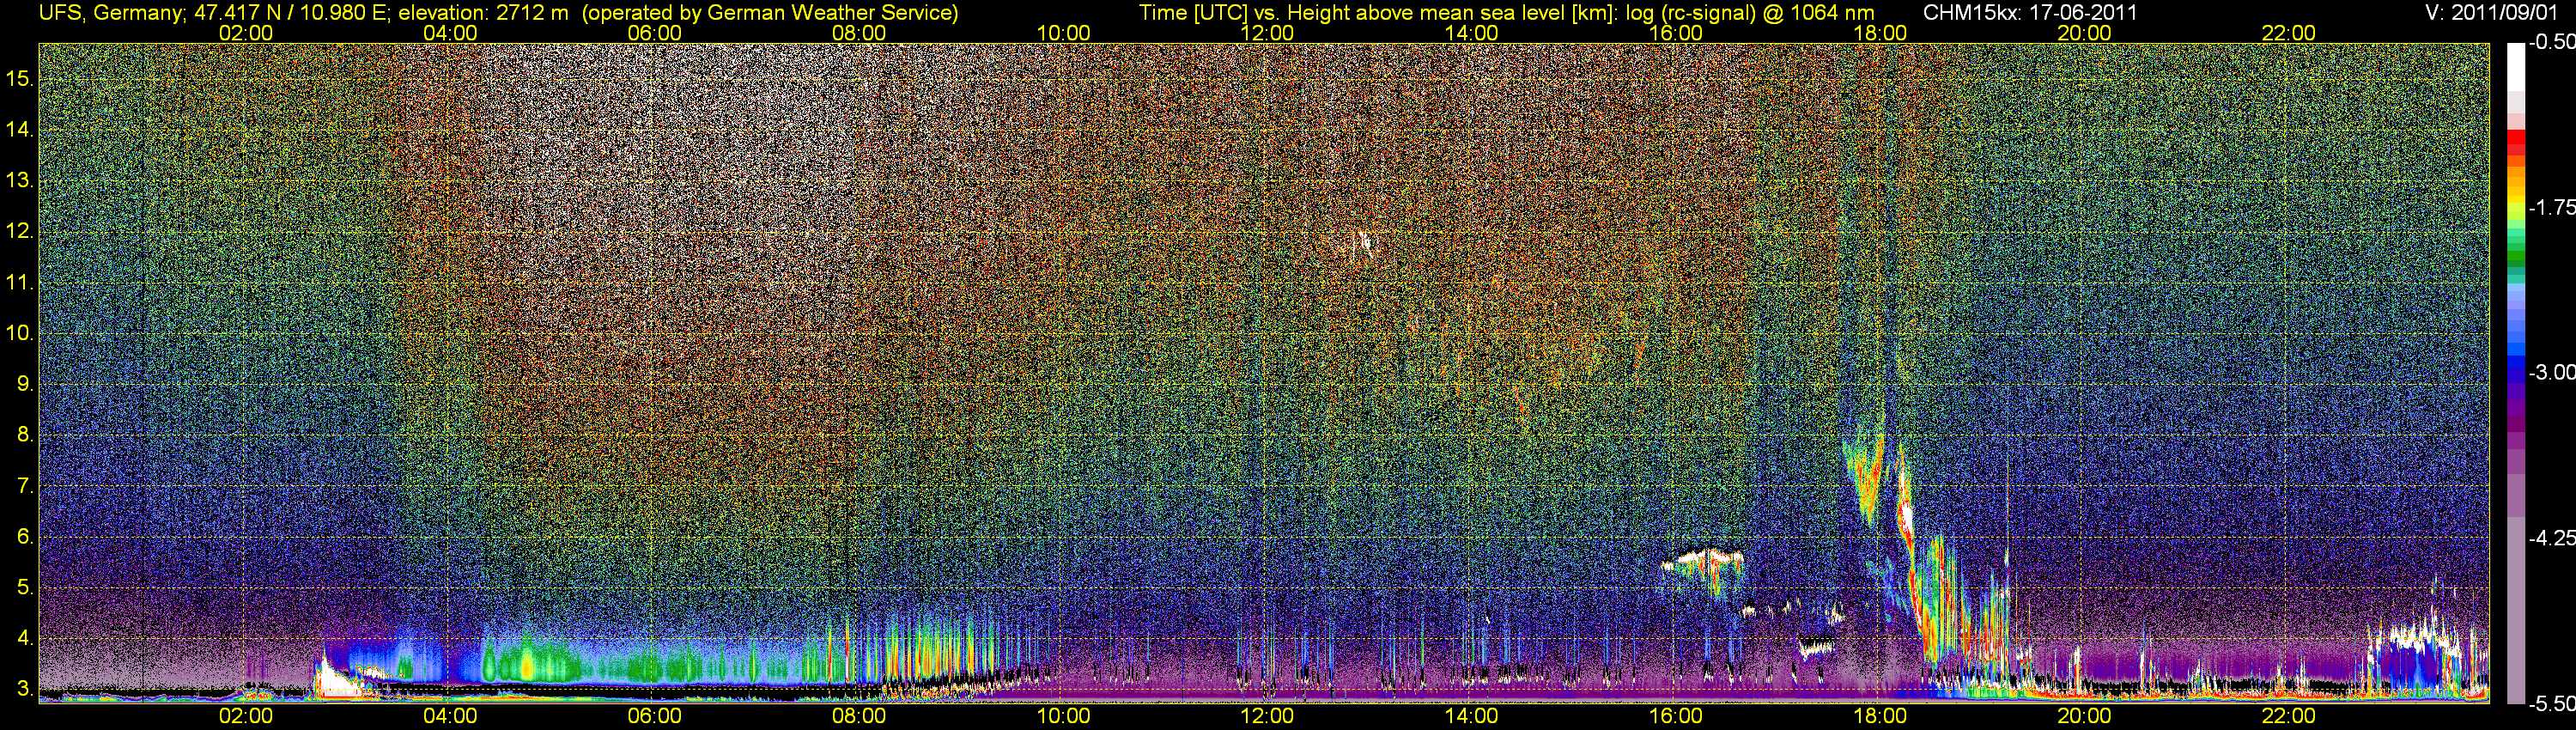
Task: Click the 08:00 label on the top time axis
Action: (x=859, y=33)
